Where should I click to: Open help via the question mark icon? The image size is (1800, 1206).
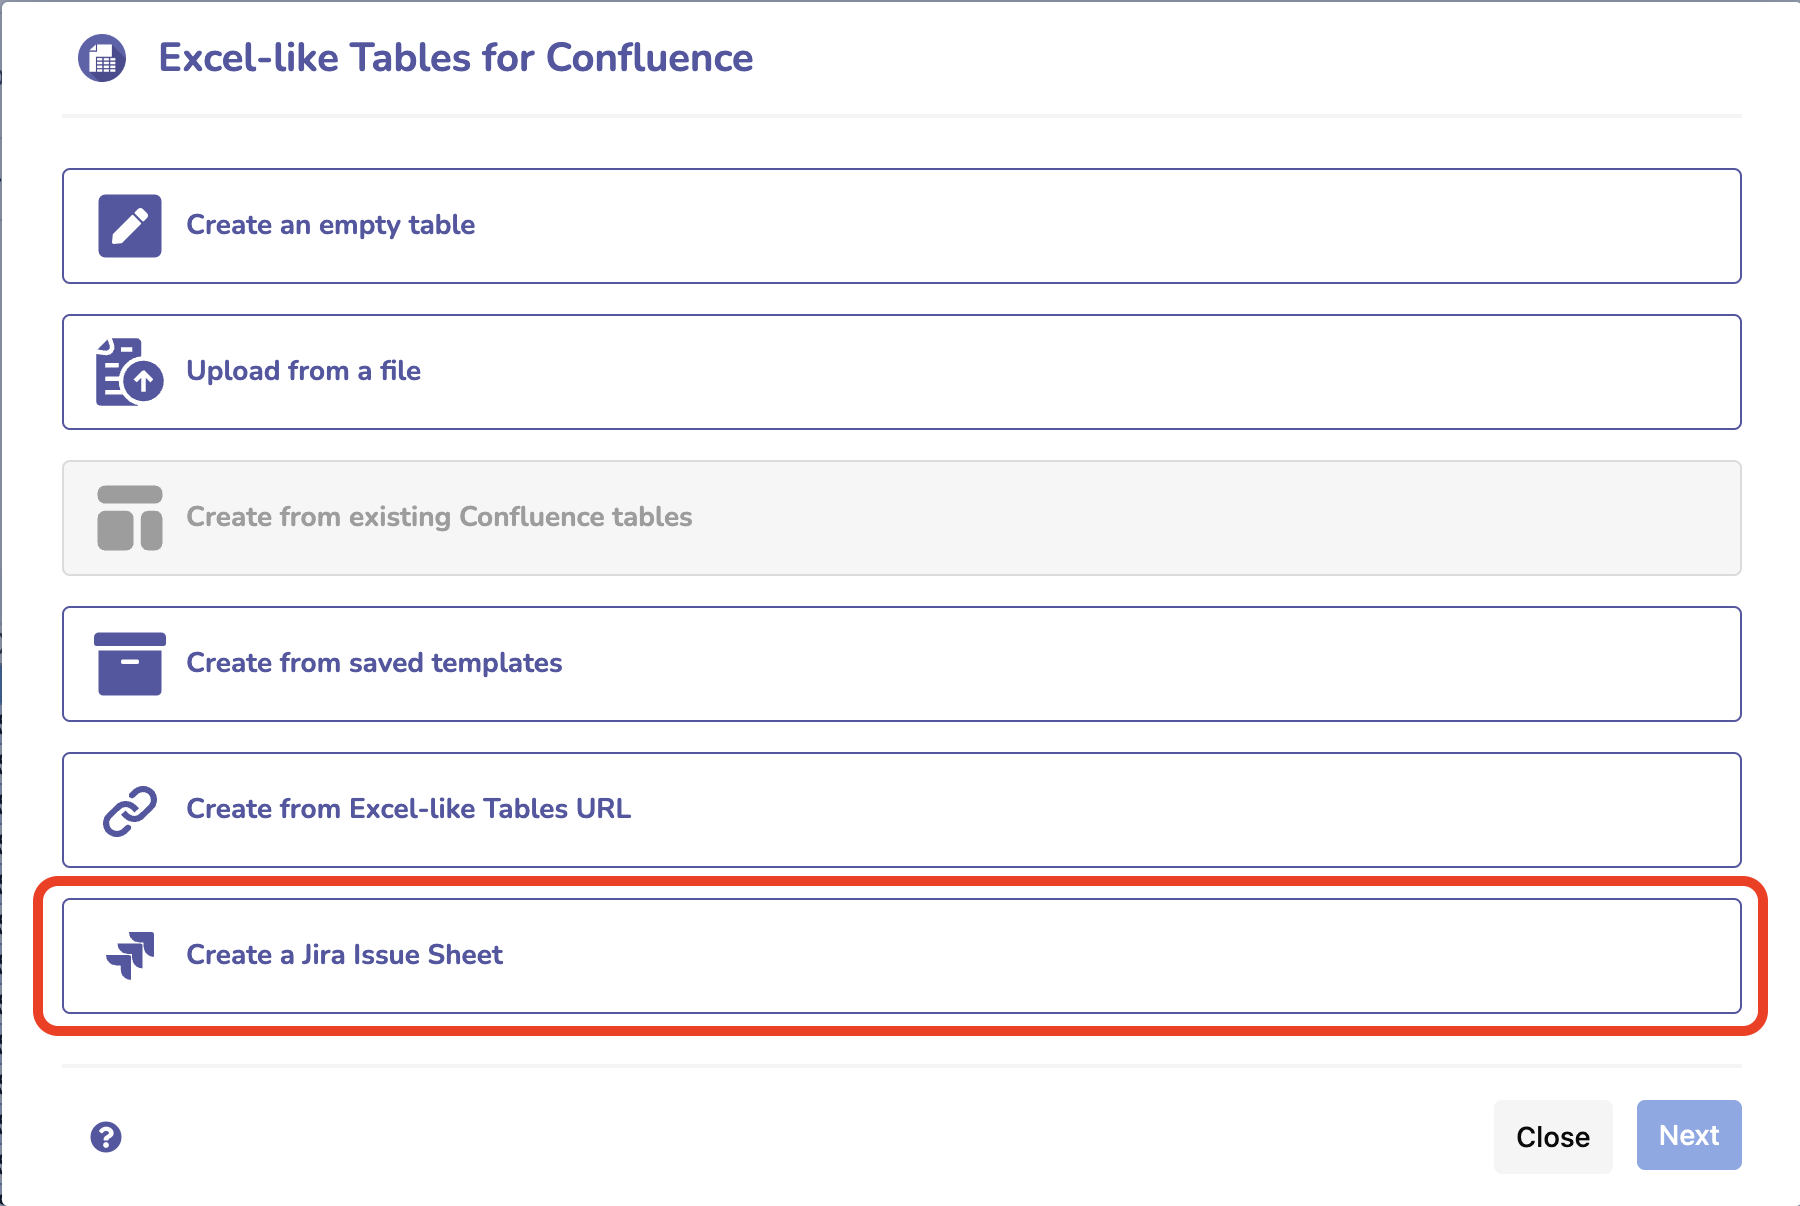[x=106, y=1137]
